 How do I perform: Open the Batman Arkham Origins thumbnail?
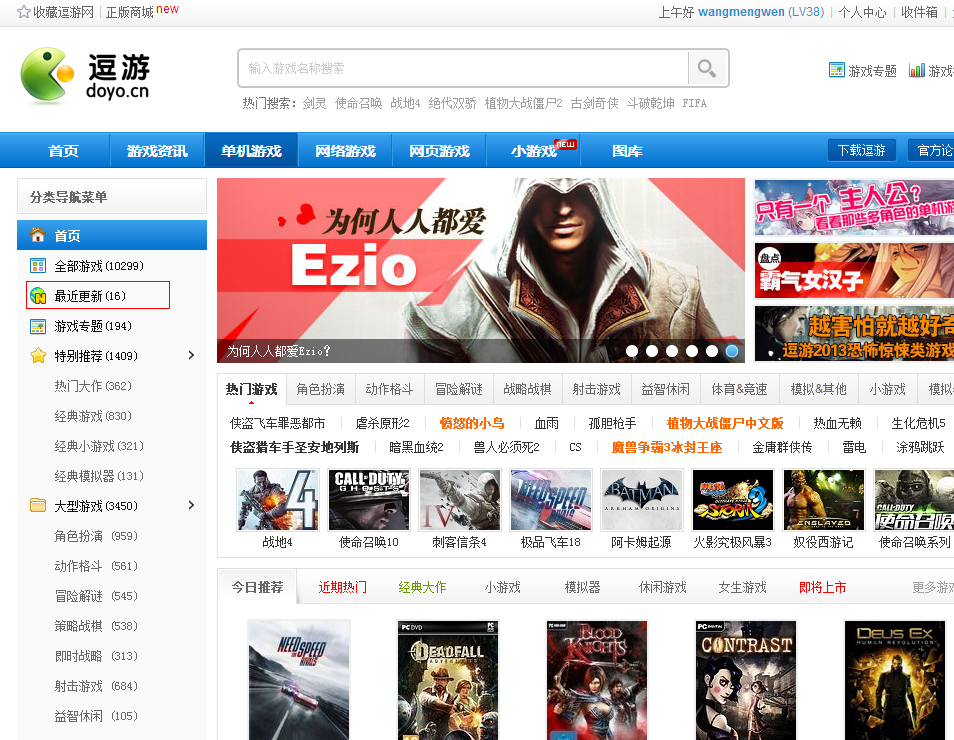[641, 500]
